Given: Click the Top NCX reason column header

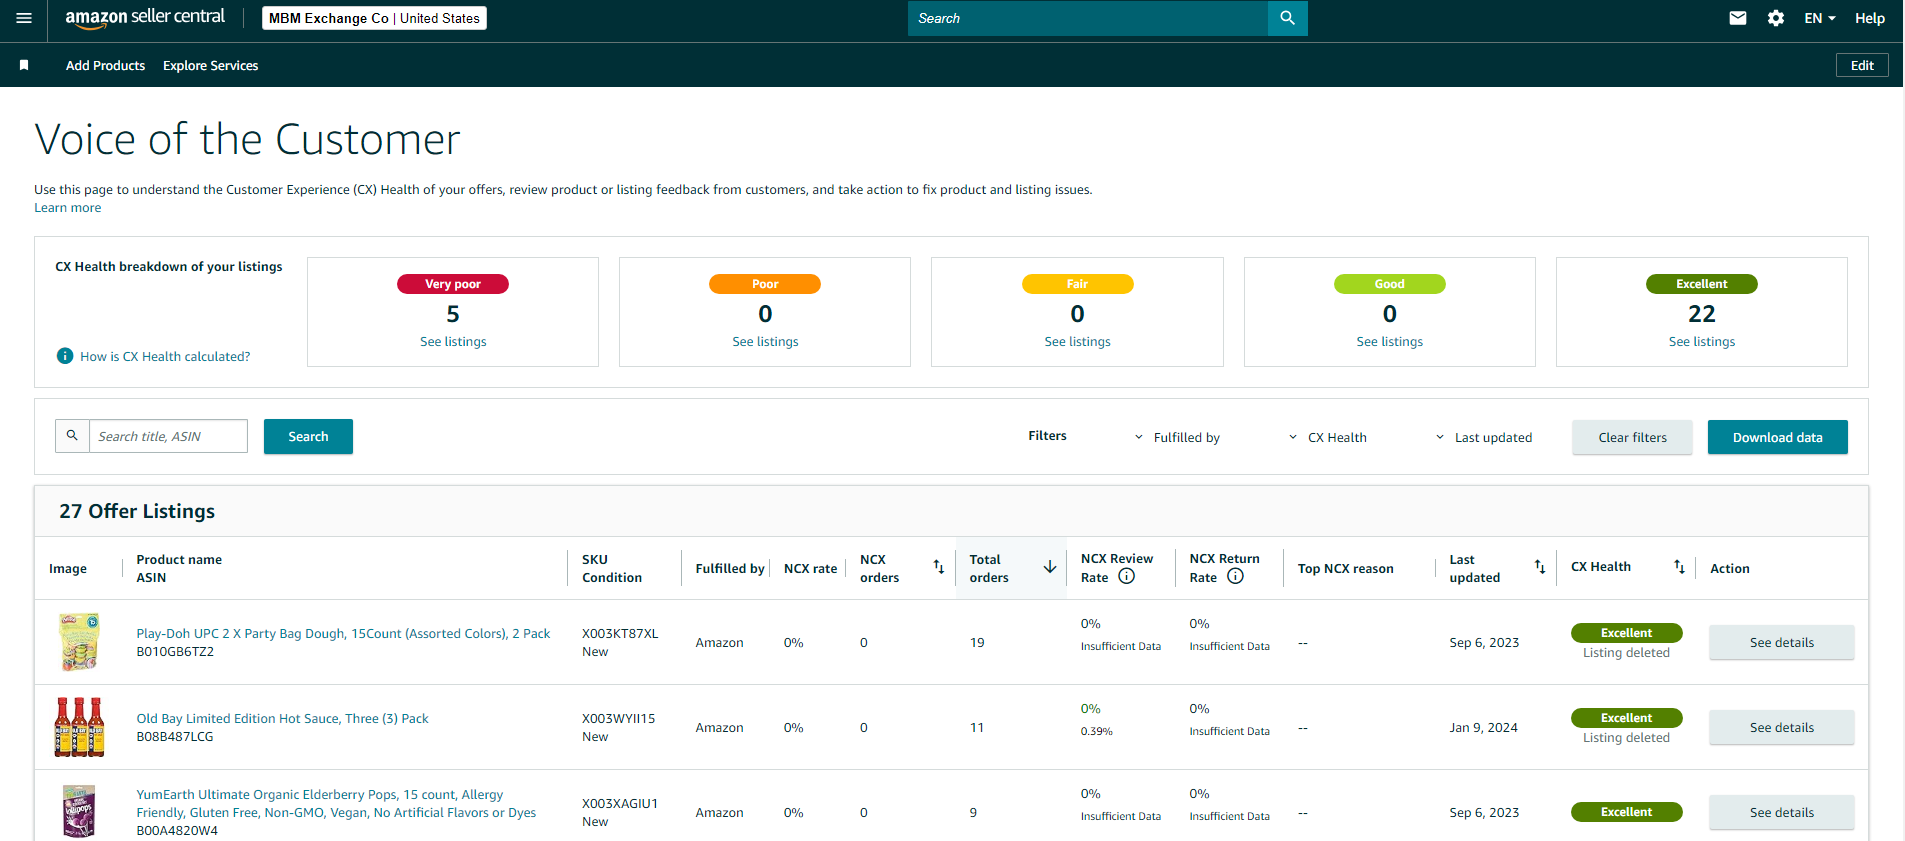Looking at the screenshot, I should point(1345,569).
